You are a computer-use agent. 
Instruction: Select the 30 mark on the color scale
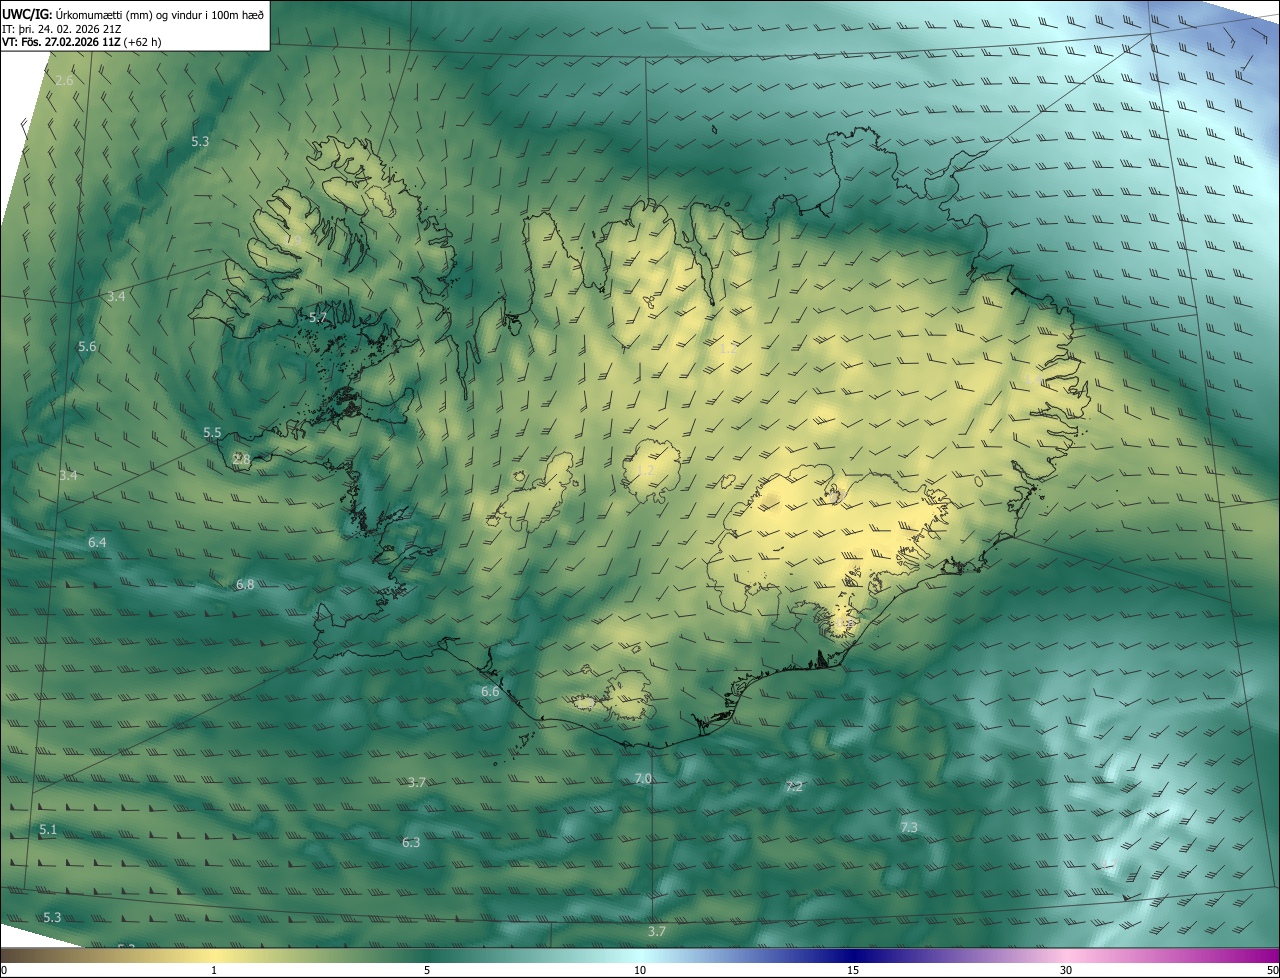1066,970
